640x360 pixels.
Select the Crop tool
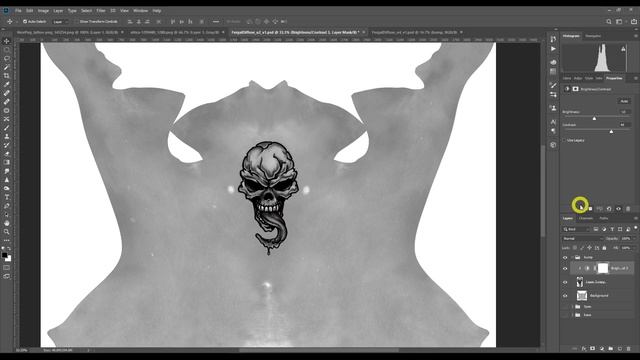[7, 76]
